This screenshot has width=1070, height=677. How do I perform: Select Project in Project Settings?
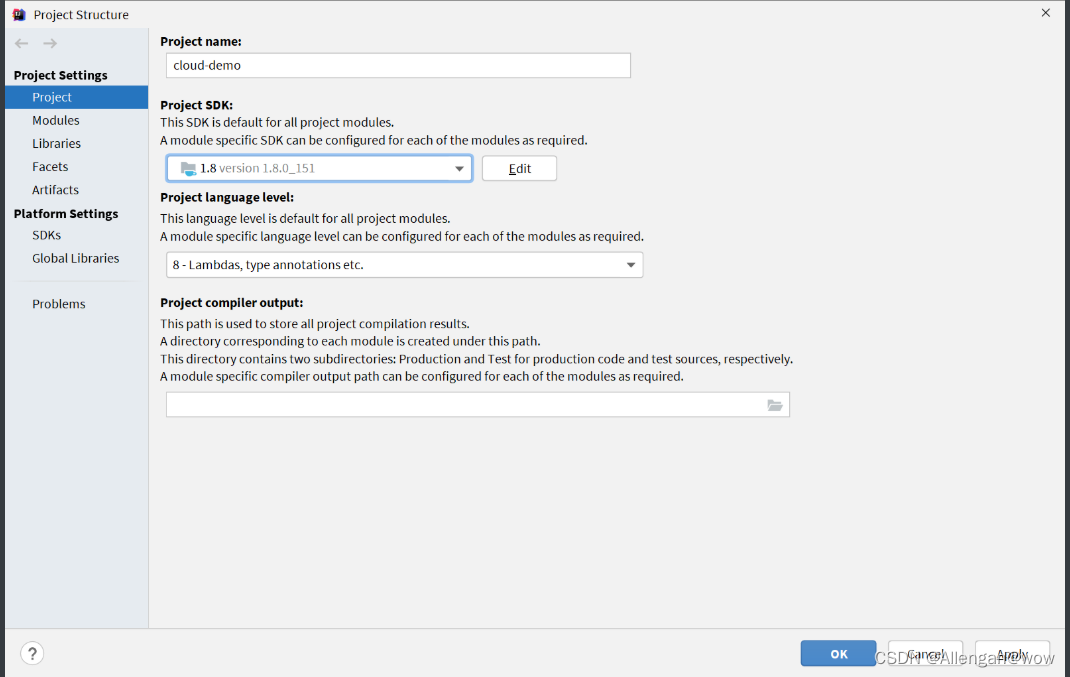coord(76,97)
